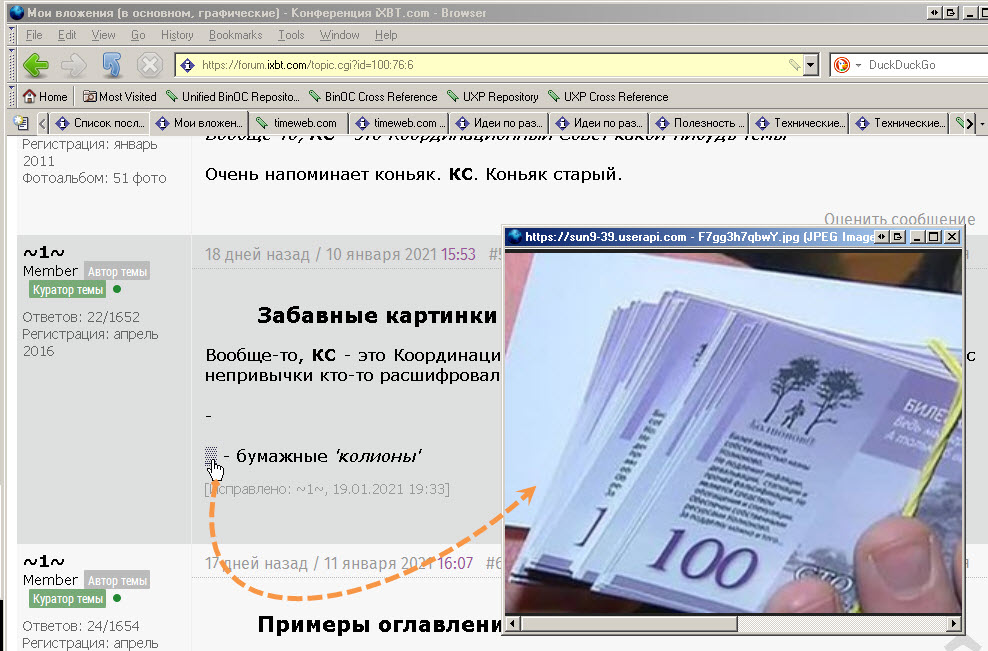The image size is (988, 651).
Task: Reload the page with blue reload icon
Action: [x=112, y=65]
